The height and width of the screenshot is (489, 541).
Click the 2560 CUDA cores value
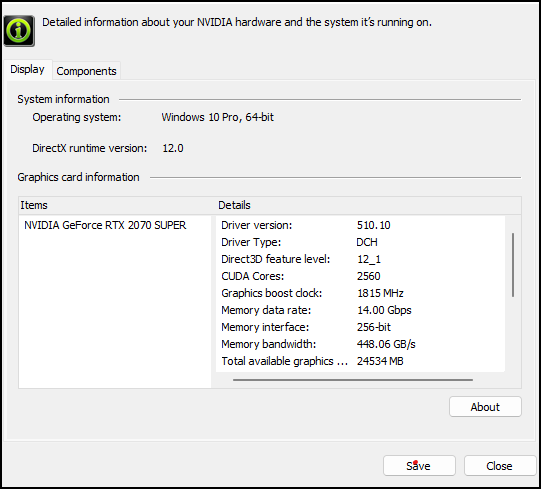click(368, 276)
